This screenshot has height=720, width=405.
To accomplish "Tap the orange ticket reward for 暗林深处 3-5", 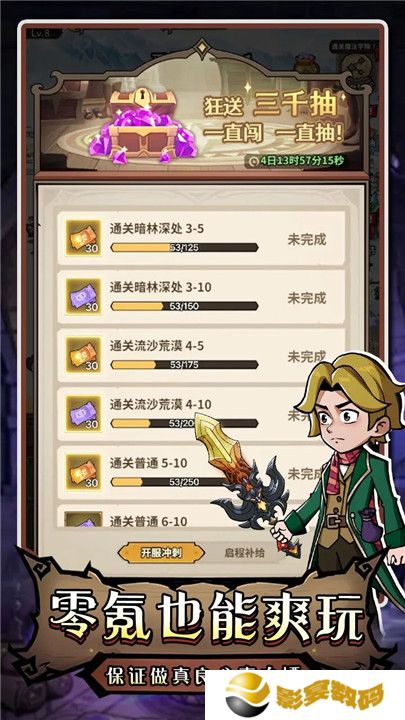I will pos(83,238).
